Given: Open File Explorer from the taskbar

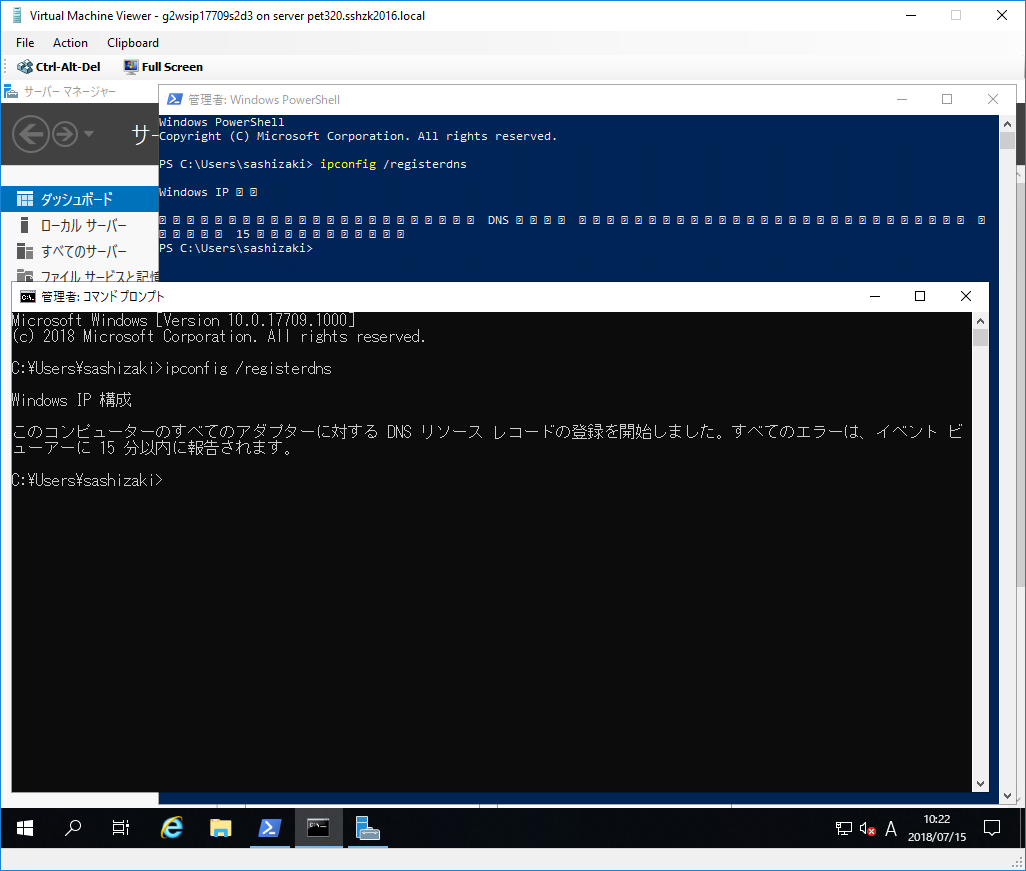Looking at the screenshot, I should point(220,828).
